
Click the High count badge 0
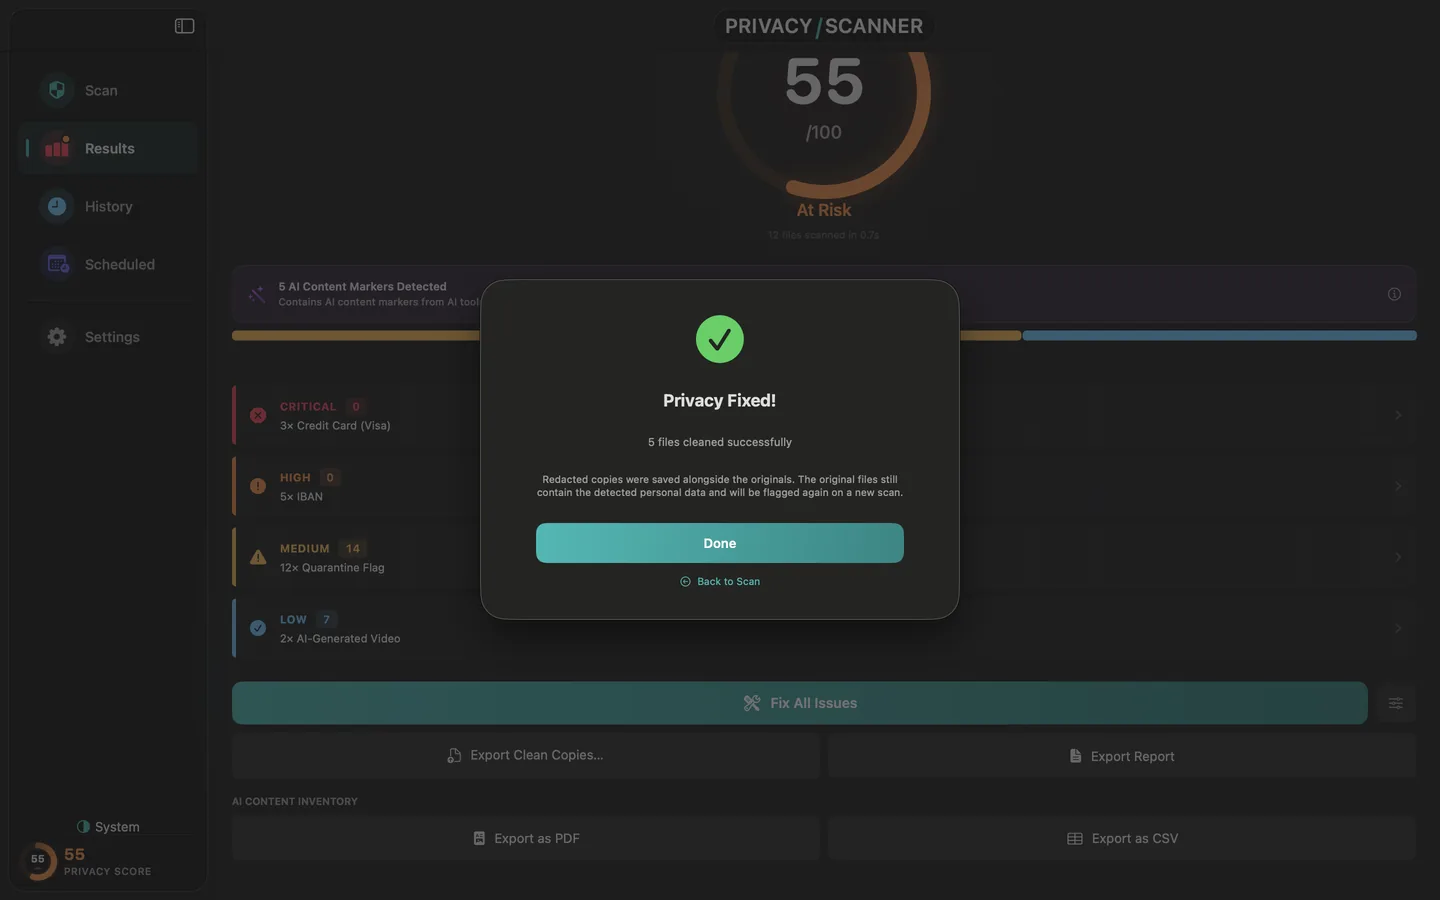pyautogui.click(x=330, y=477)
